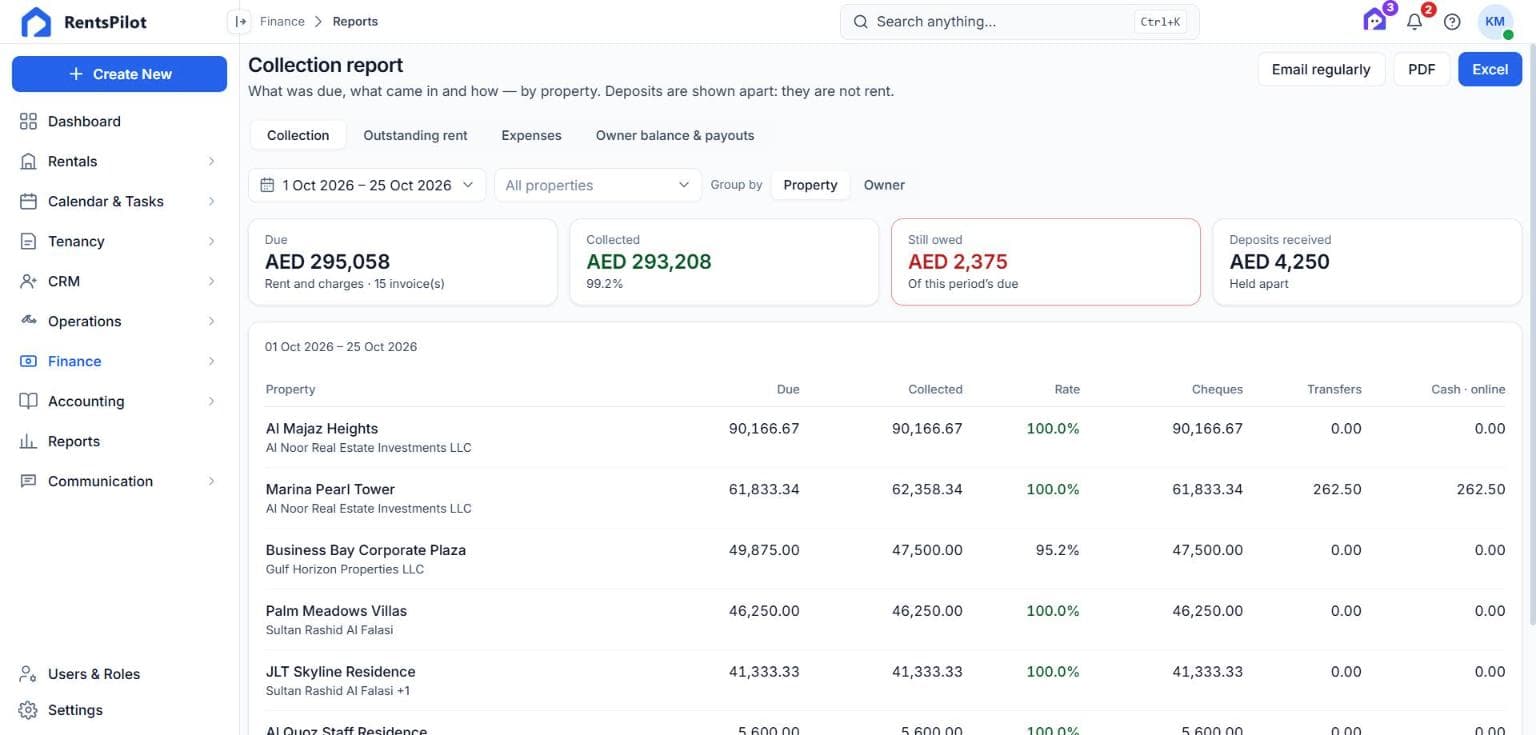Image resolution: width=1536 pixels, height=735 pixels.
Task: Switch to the Outstanding rent tab
Action: point(415,135)
